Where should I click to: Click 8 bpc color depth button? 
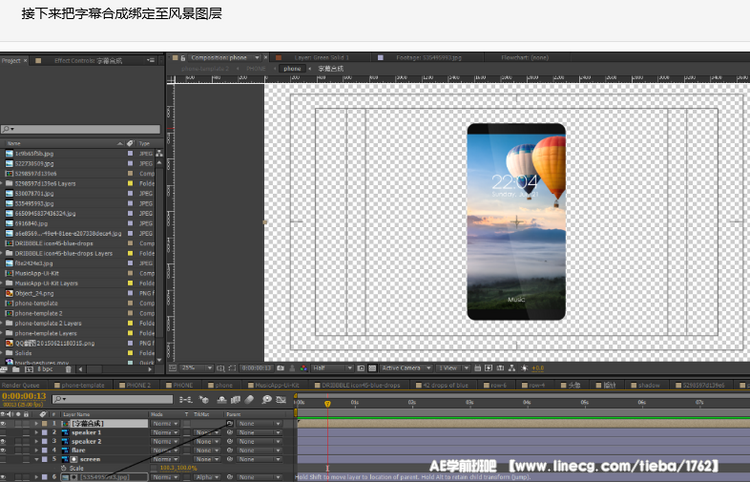pyautogui.click(x=45, y=369)
